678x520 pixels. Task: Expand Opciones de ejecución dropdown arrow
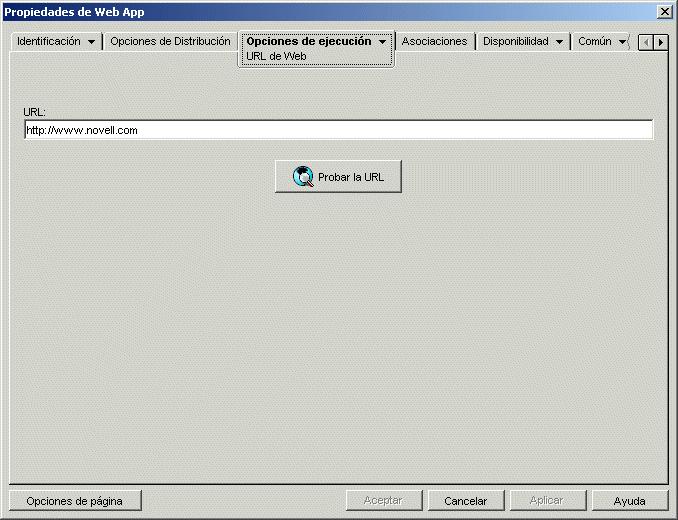point(382,42)
